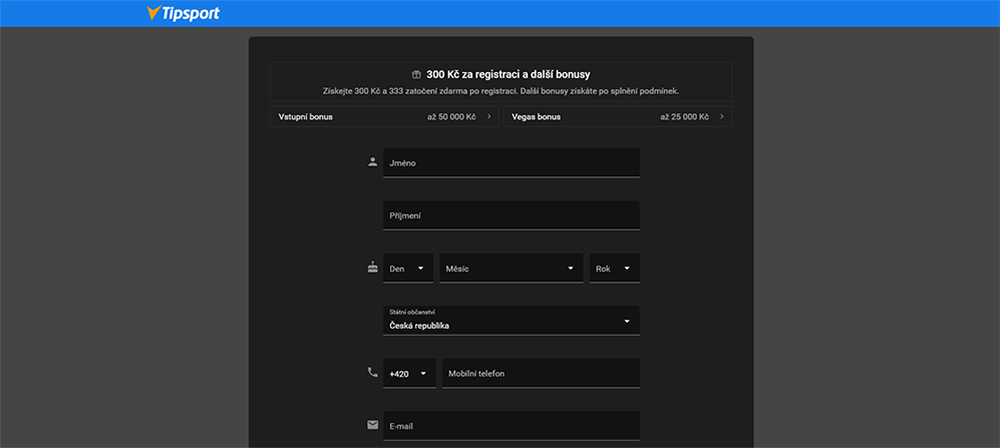Click the envelope icon beside E-mail

coord(372,425)
